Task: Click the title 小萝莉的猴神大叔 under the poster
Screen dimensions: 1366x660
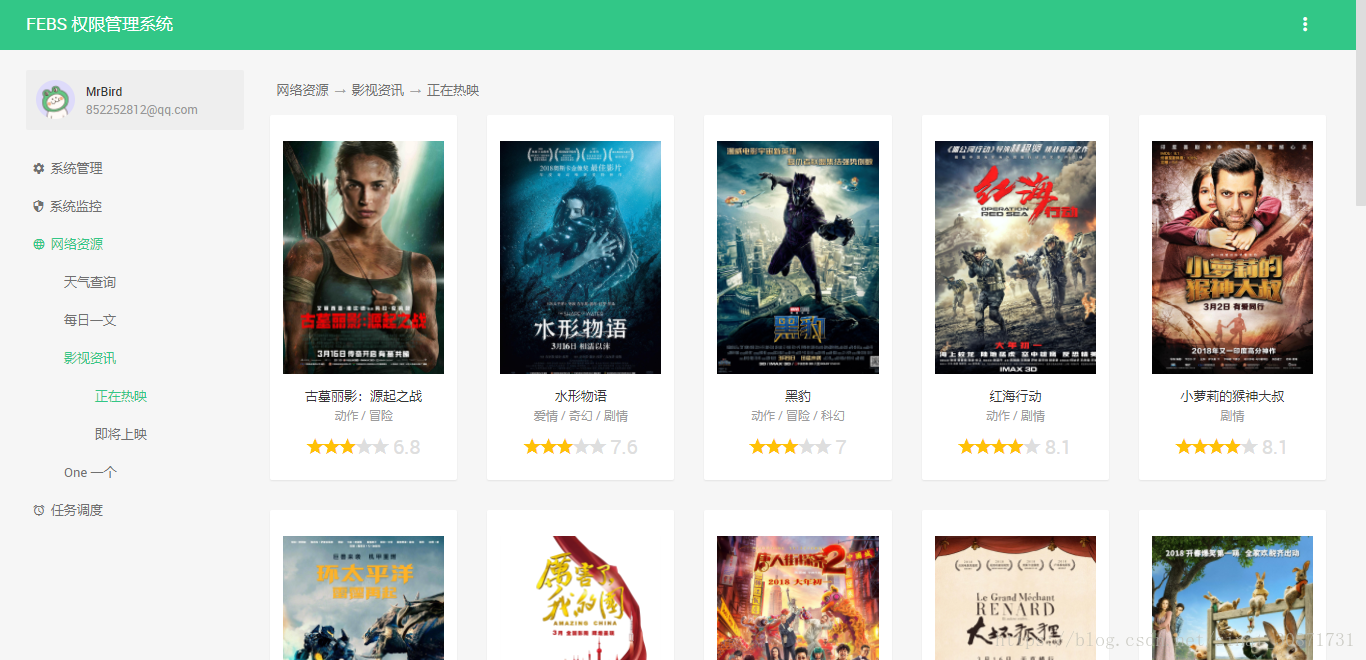Action: pos(1232,396)
